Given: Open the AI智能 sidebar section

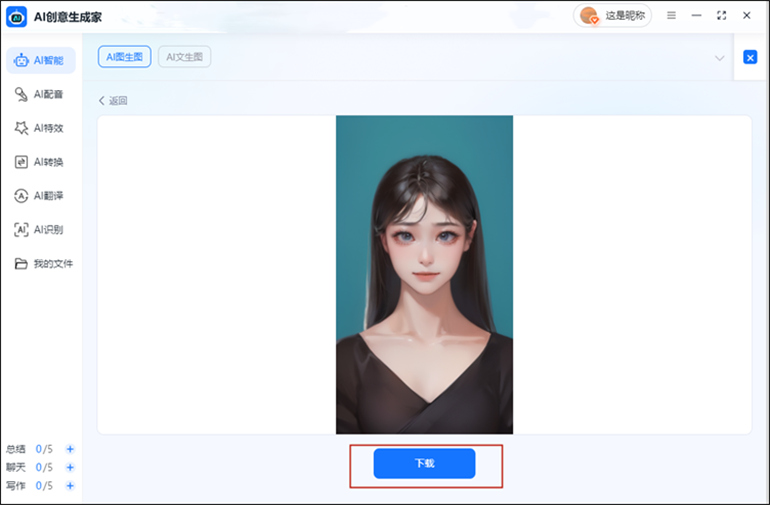Looking at the screenshot, I should (41, 60).
